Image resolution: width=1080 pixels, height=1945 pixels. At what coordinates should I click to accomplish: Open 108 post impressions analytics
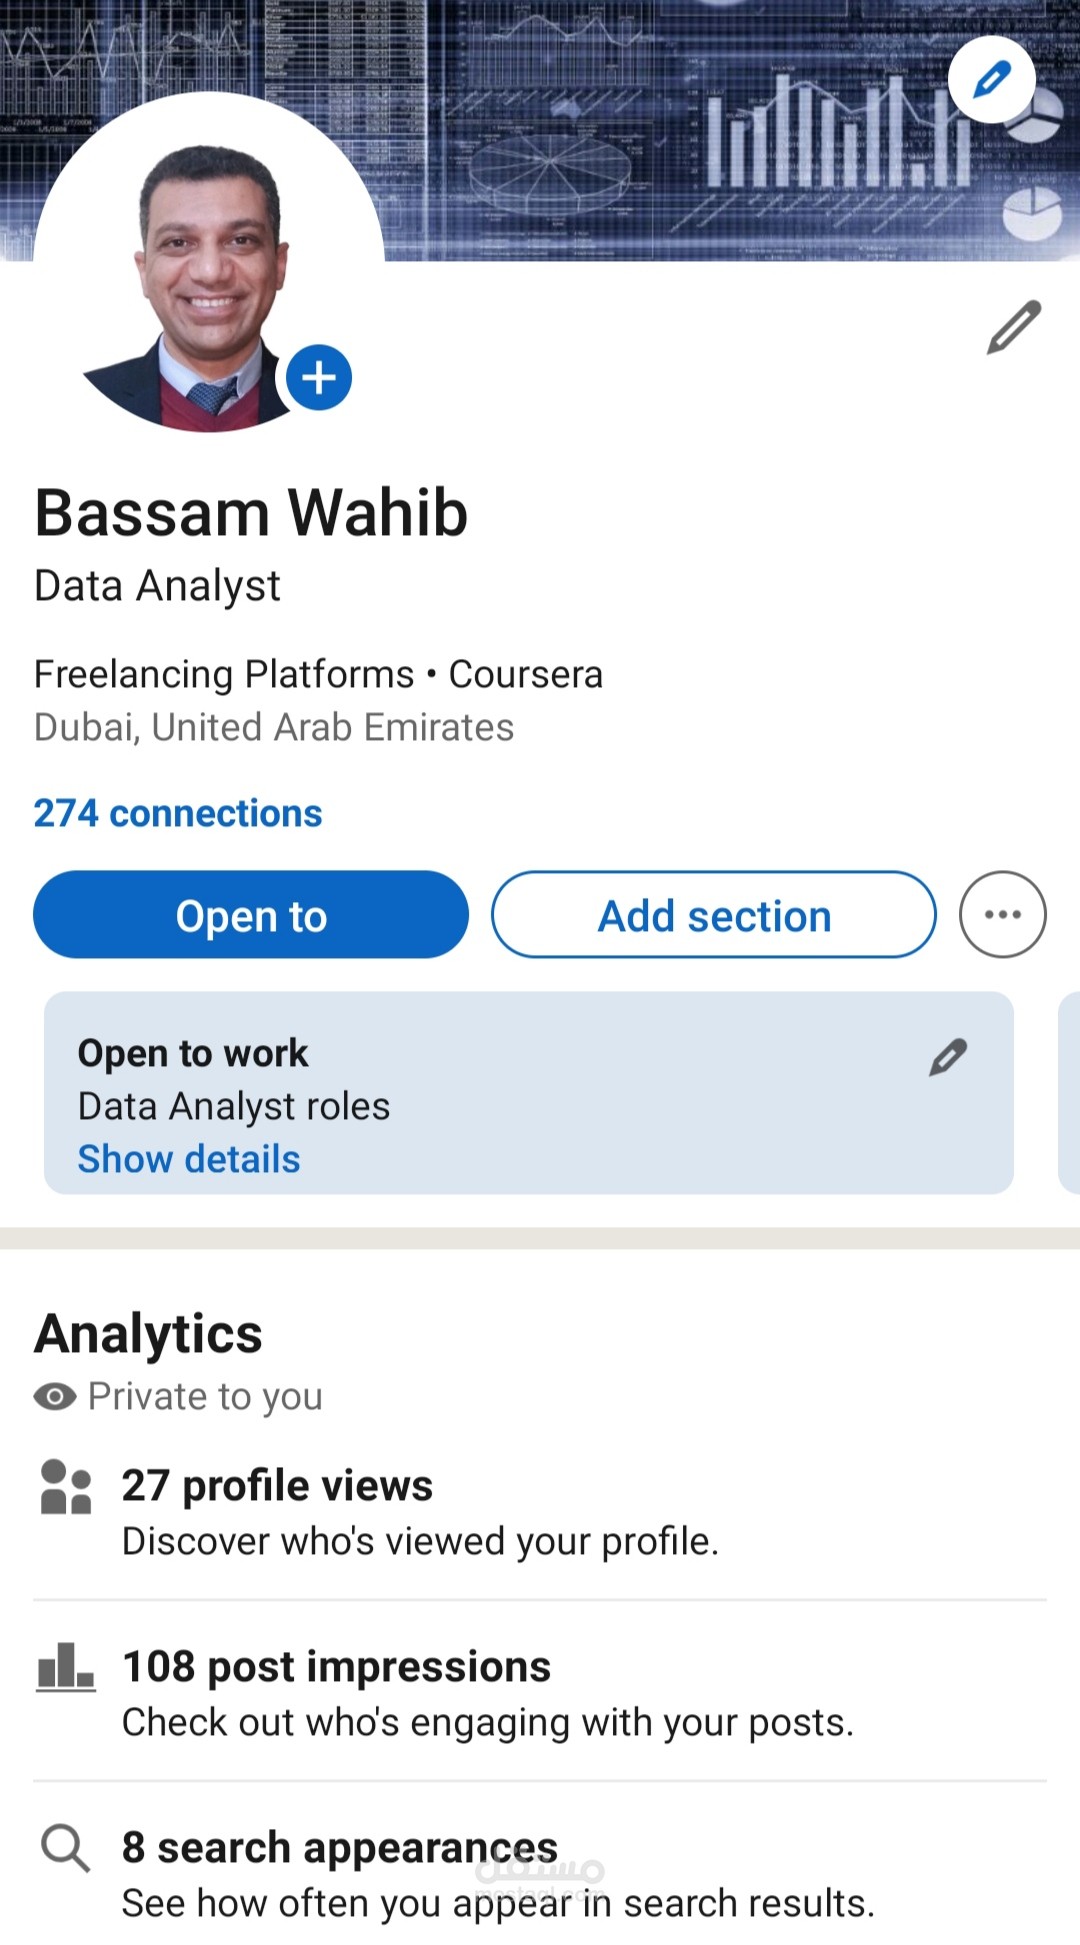point(336,1667)
